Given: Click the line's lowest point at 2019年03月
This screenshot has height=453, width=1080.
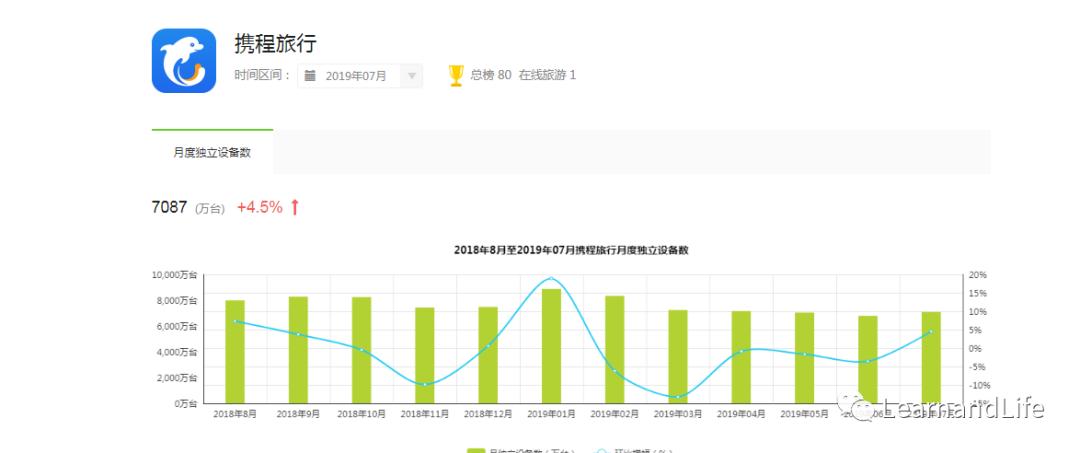Looking at the screenshot, I should [678, 397].
